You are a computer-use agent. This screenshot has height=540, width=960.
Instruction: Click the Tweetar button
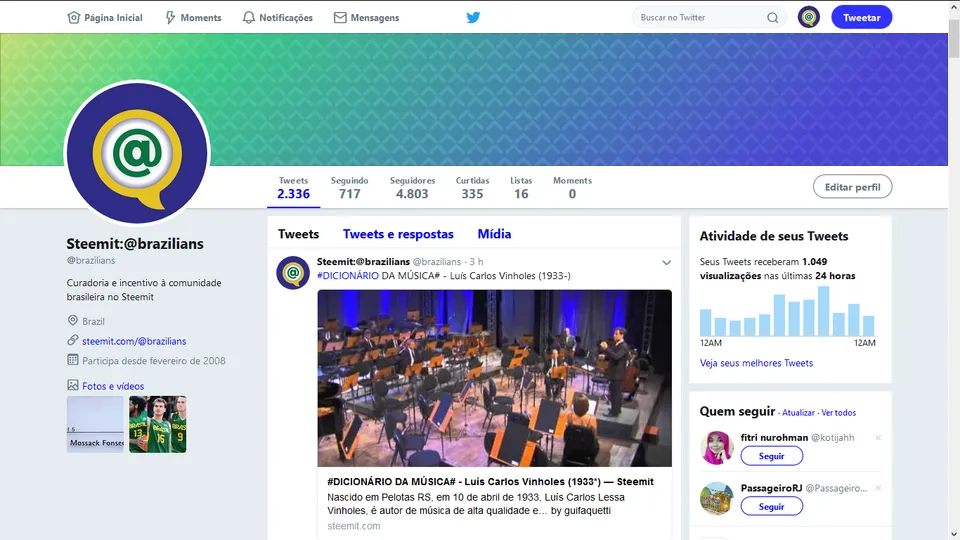click(x=861, y=17)
